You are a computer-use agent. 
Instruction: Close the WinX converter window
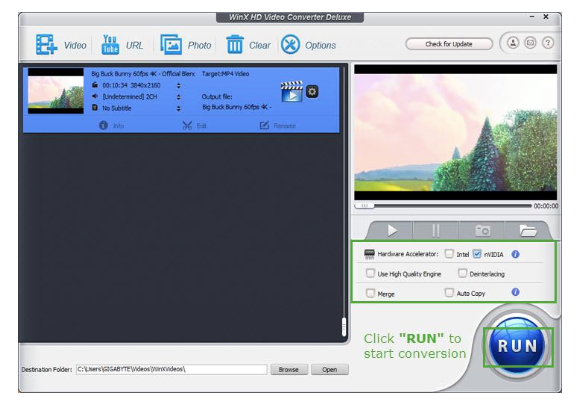coord(546,17)
